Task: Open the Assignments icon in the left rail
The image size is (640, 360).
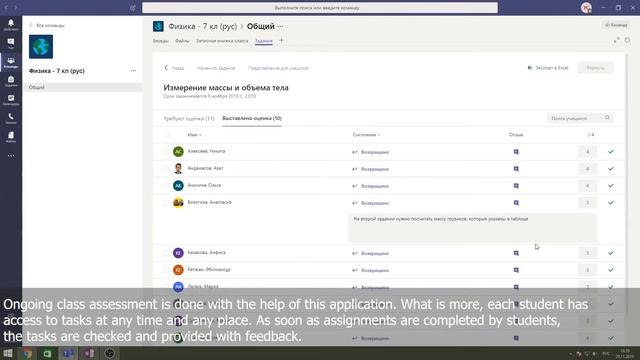Action: (x=11, y=81)
